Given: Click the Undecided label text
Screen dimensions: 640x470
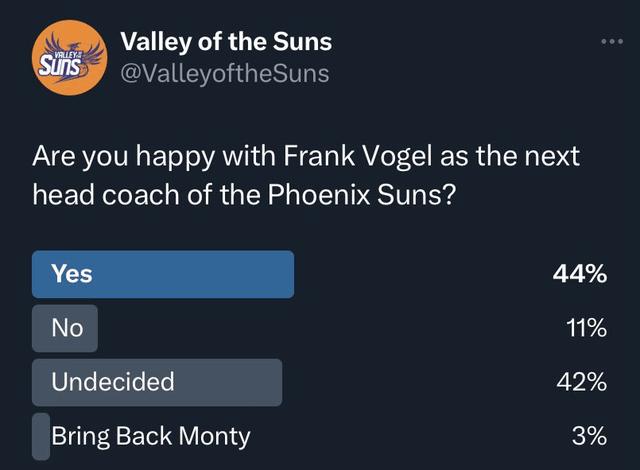Looking at the screenshot, I should point(113,382).
